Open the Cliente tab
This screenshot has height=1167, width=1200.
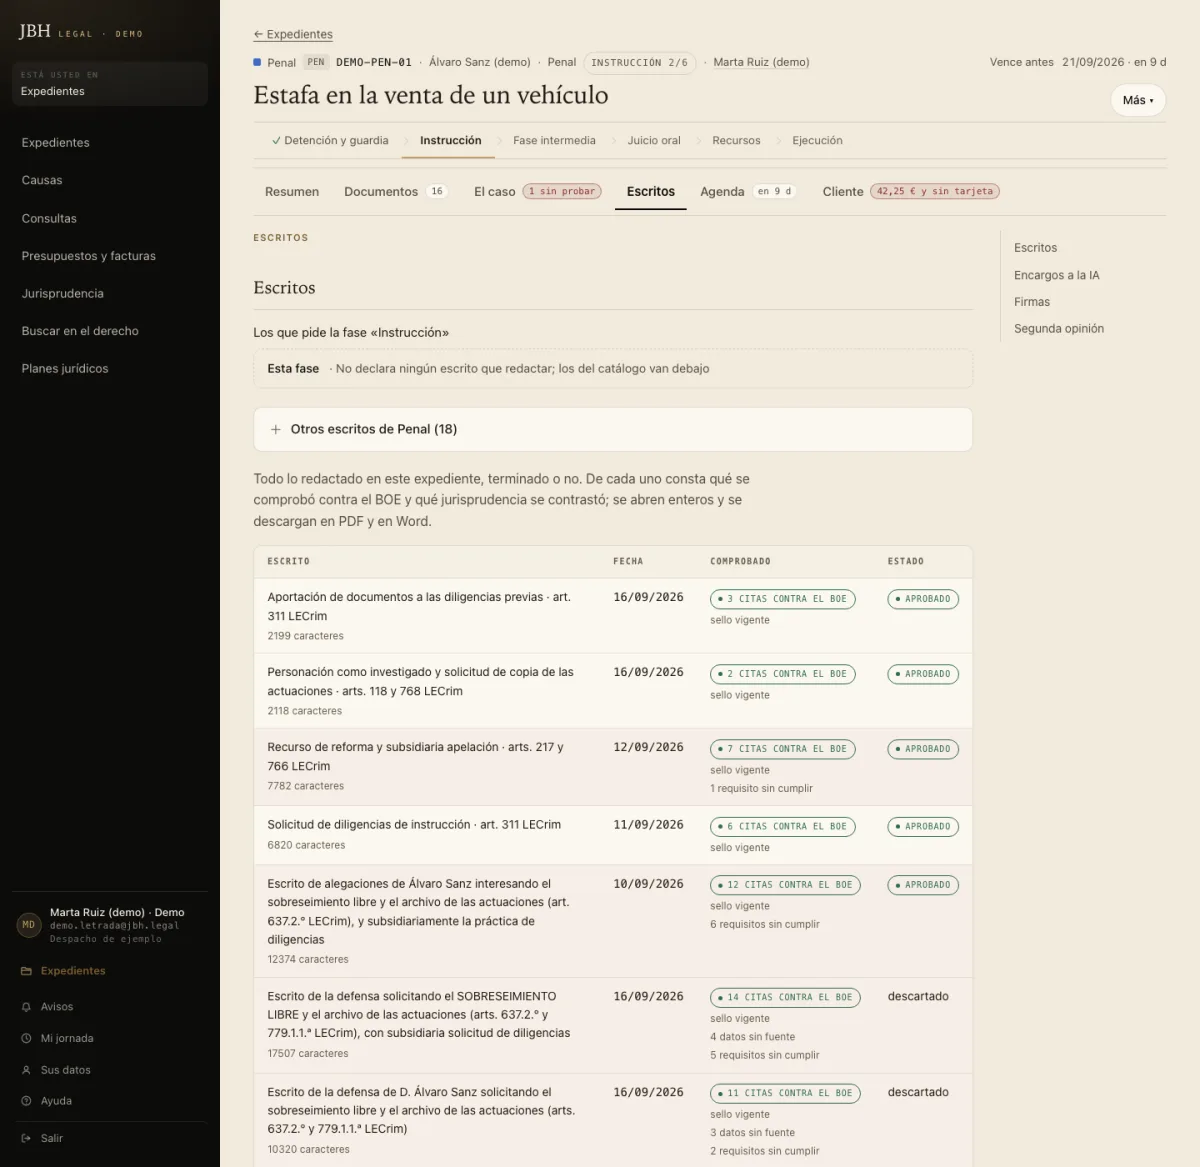(911, 191)
